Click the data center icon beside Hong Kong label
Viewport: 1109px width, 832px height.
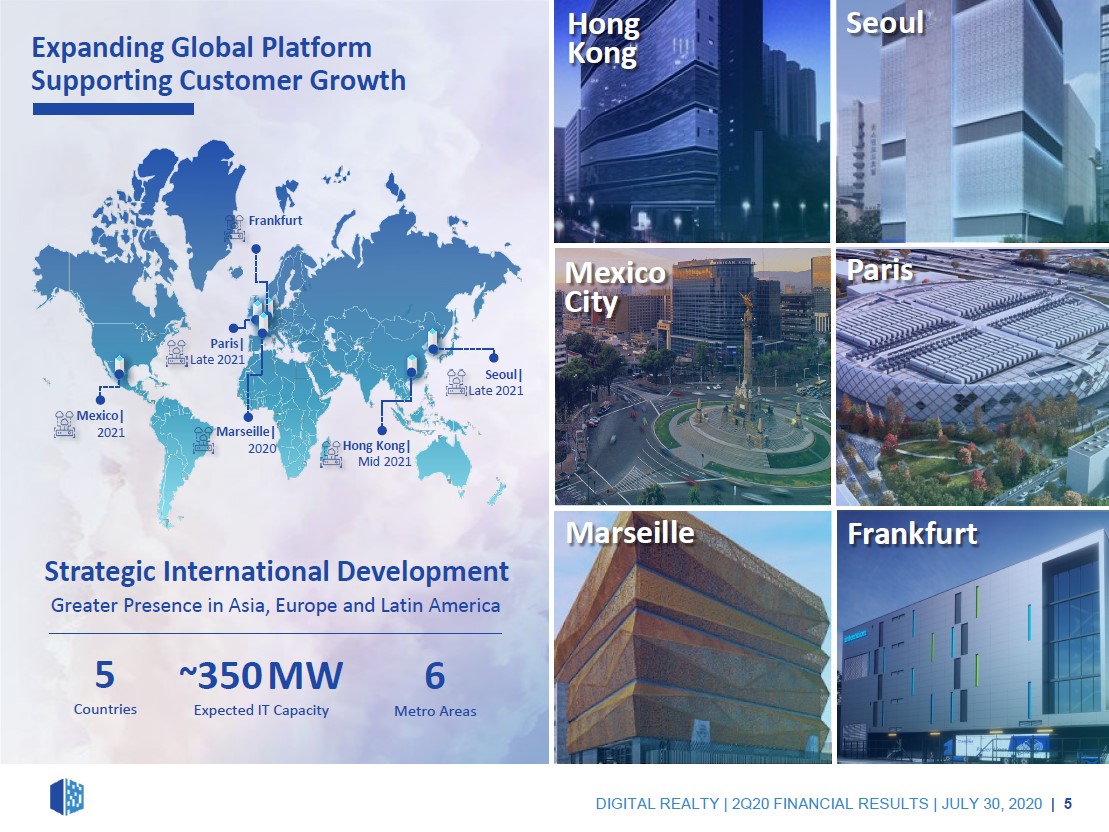coord(331,453)
